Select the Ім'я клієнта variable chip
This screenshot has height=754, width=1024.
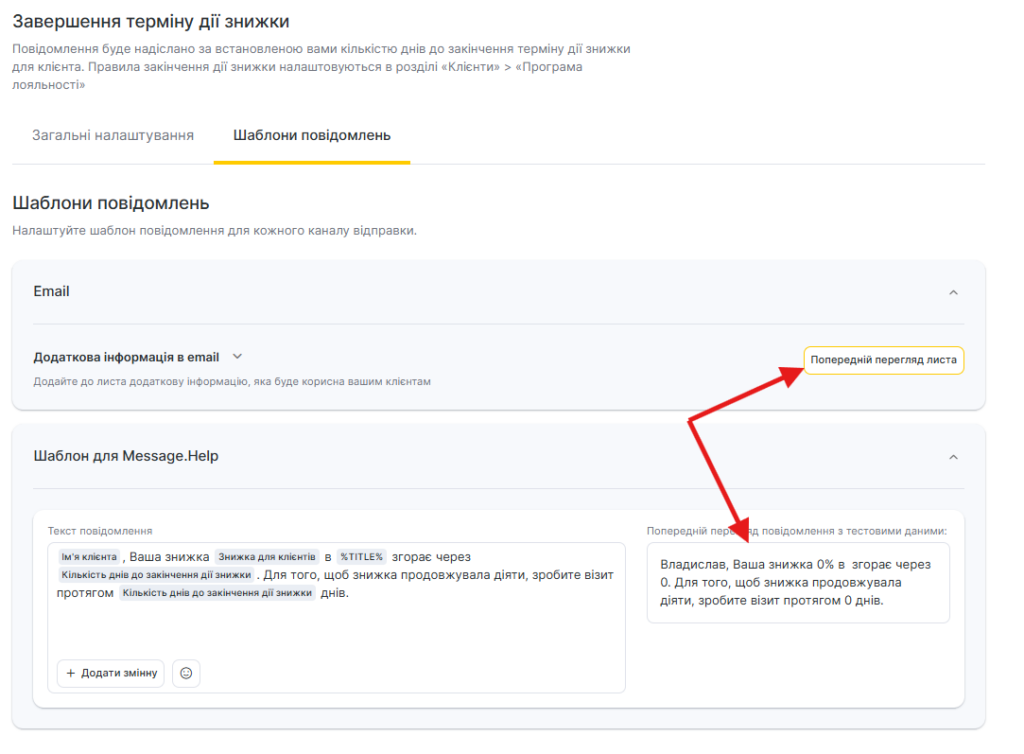click(x=90, y=557)
